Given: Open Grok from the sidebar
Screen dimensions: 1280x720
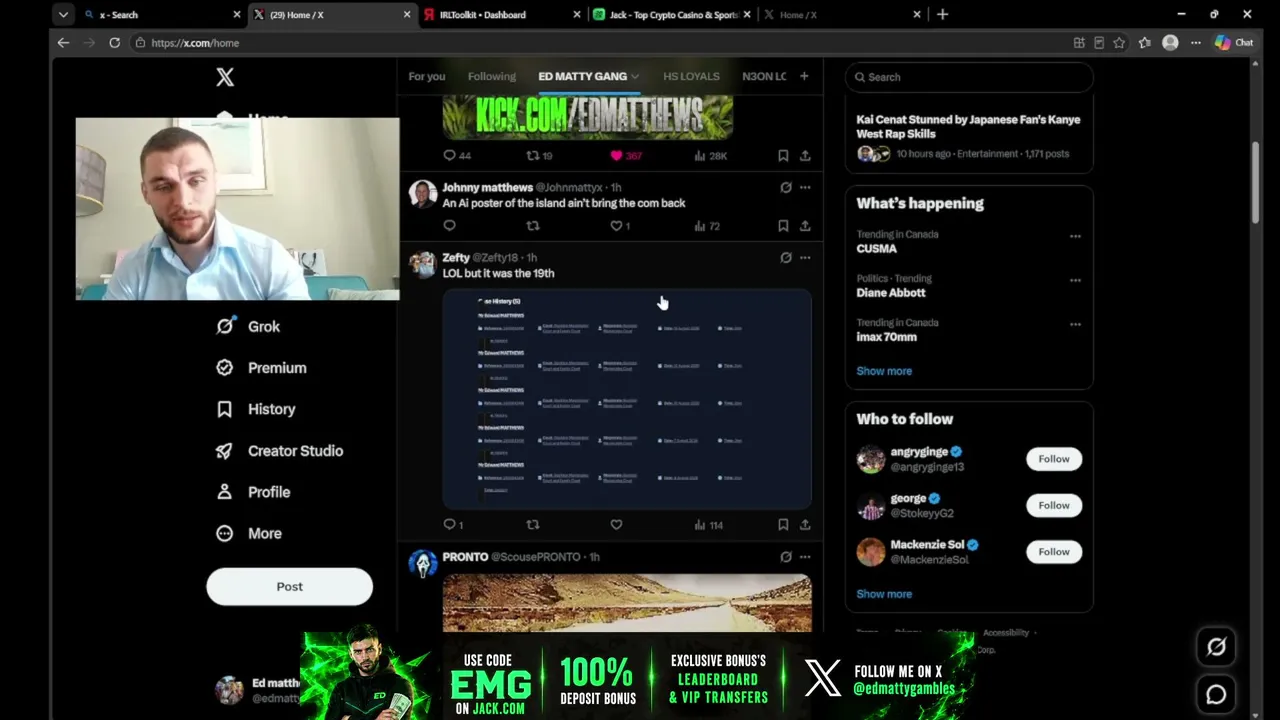Looking at the screenshot, I should coord(249,326).
